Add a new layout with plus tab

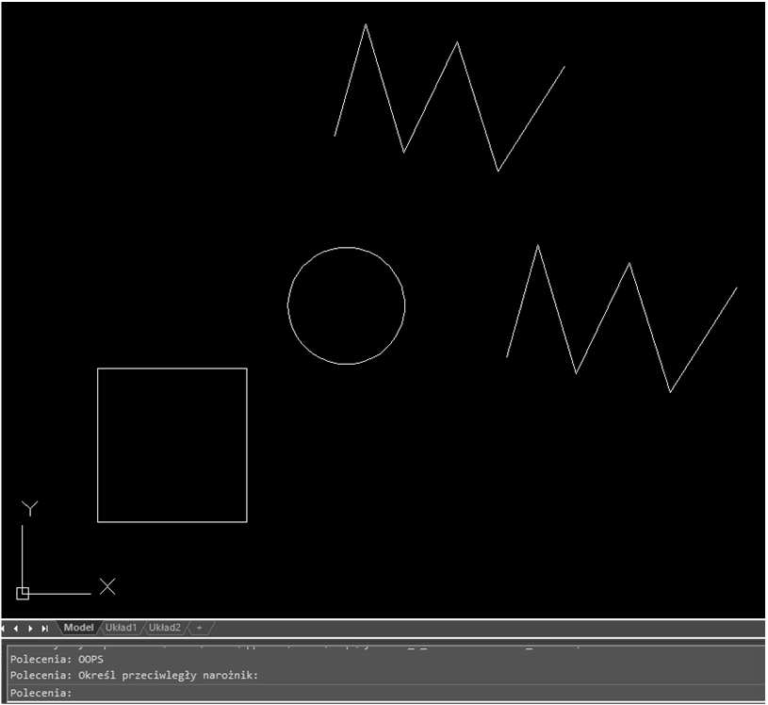(199, 628)
